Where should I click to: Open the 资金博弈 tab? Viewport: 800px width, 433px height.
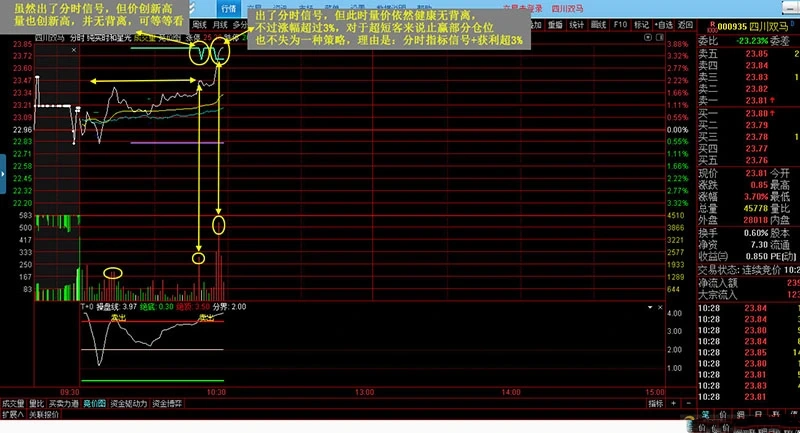(167, 403)
